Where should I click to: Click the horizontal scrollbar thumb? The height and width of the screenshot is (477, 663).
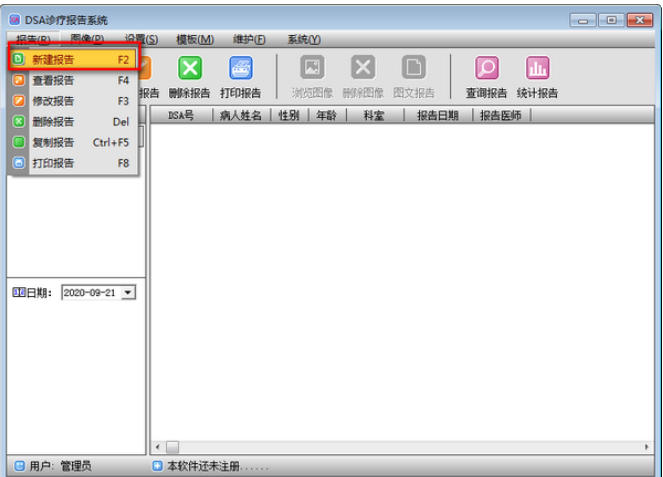172,447
